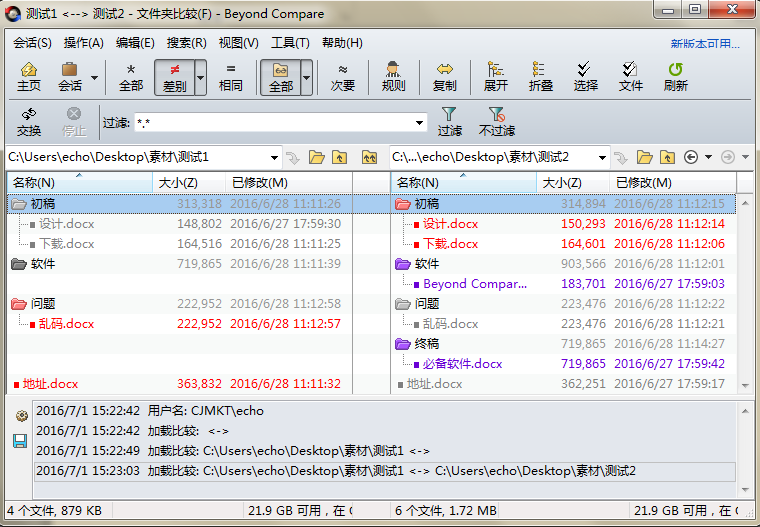Click the both-sides parent folder icon
Screen dimensions: 760x527
[x=369, y=158]
